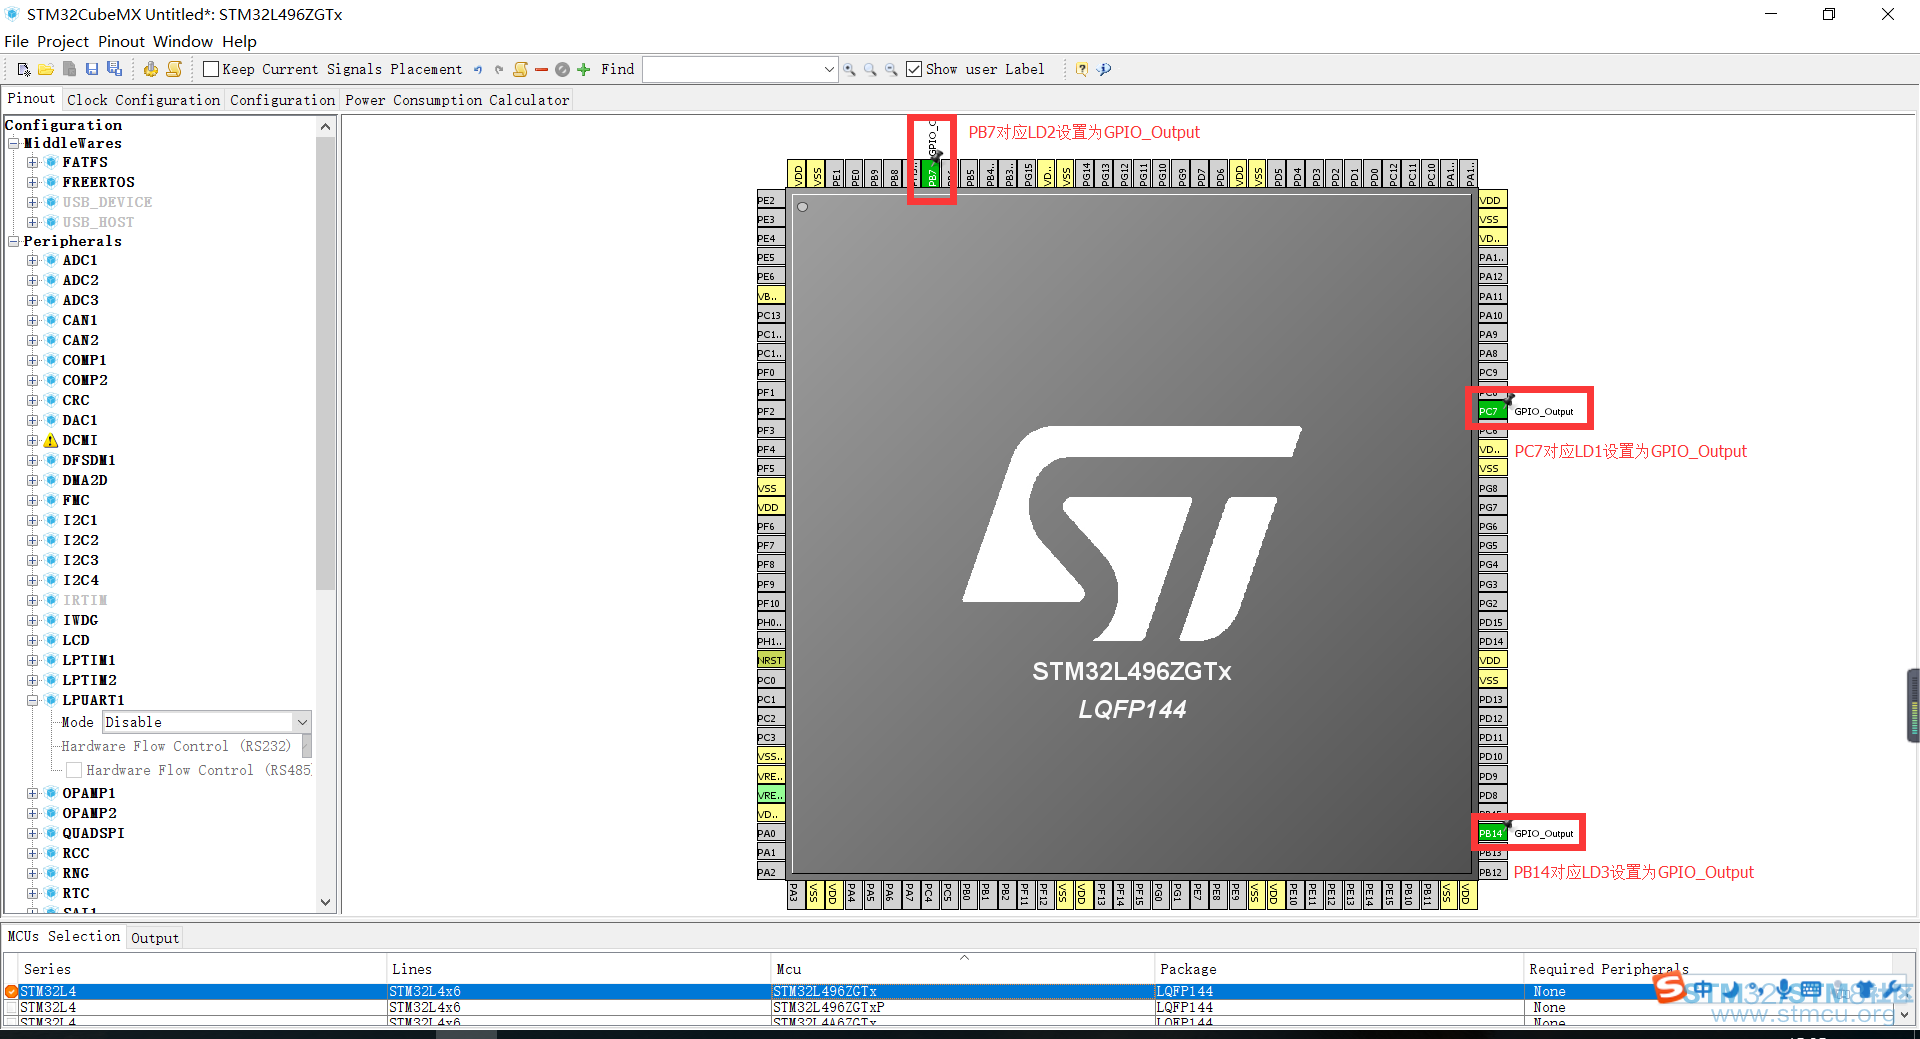This screenshot has height=1039, width=1920.
Task: Select the FREERTOS tree item
Action: (98, 182)
